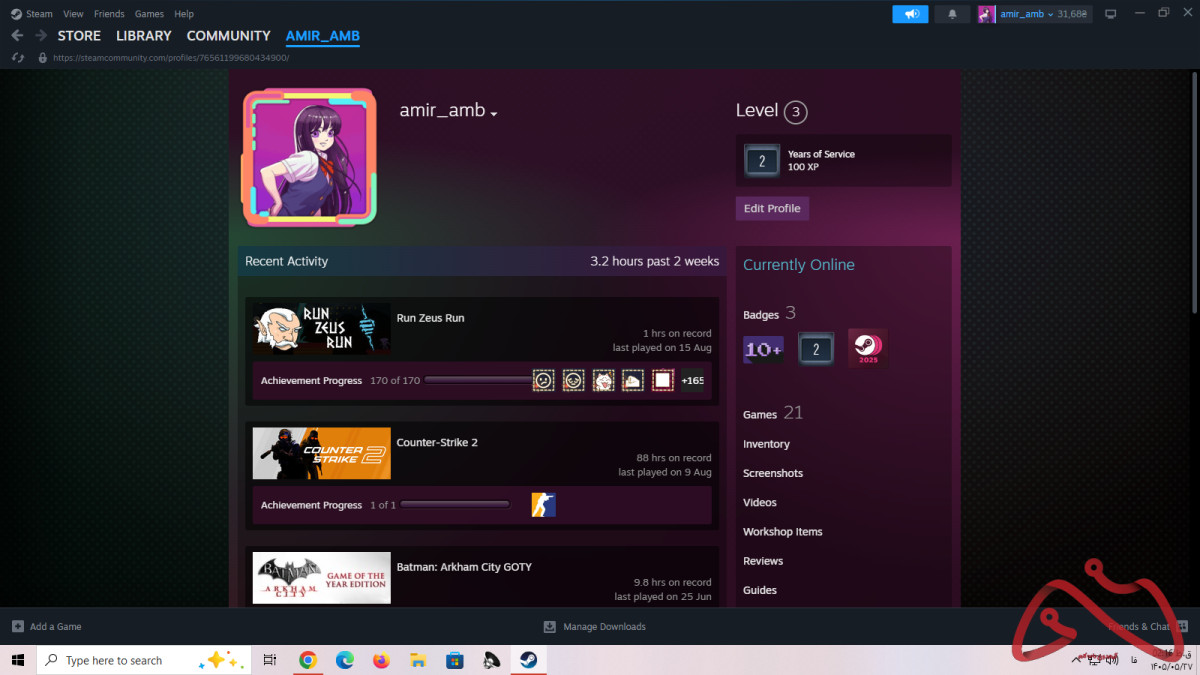
Task: Click the Counter-Strike 2 game thumbnail
Action: point(321,453)
